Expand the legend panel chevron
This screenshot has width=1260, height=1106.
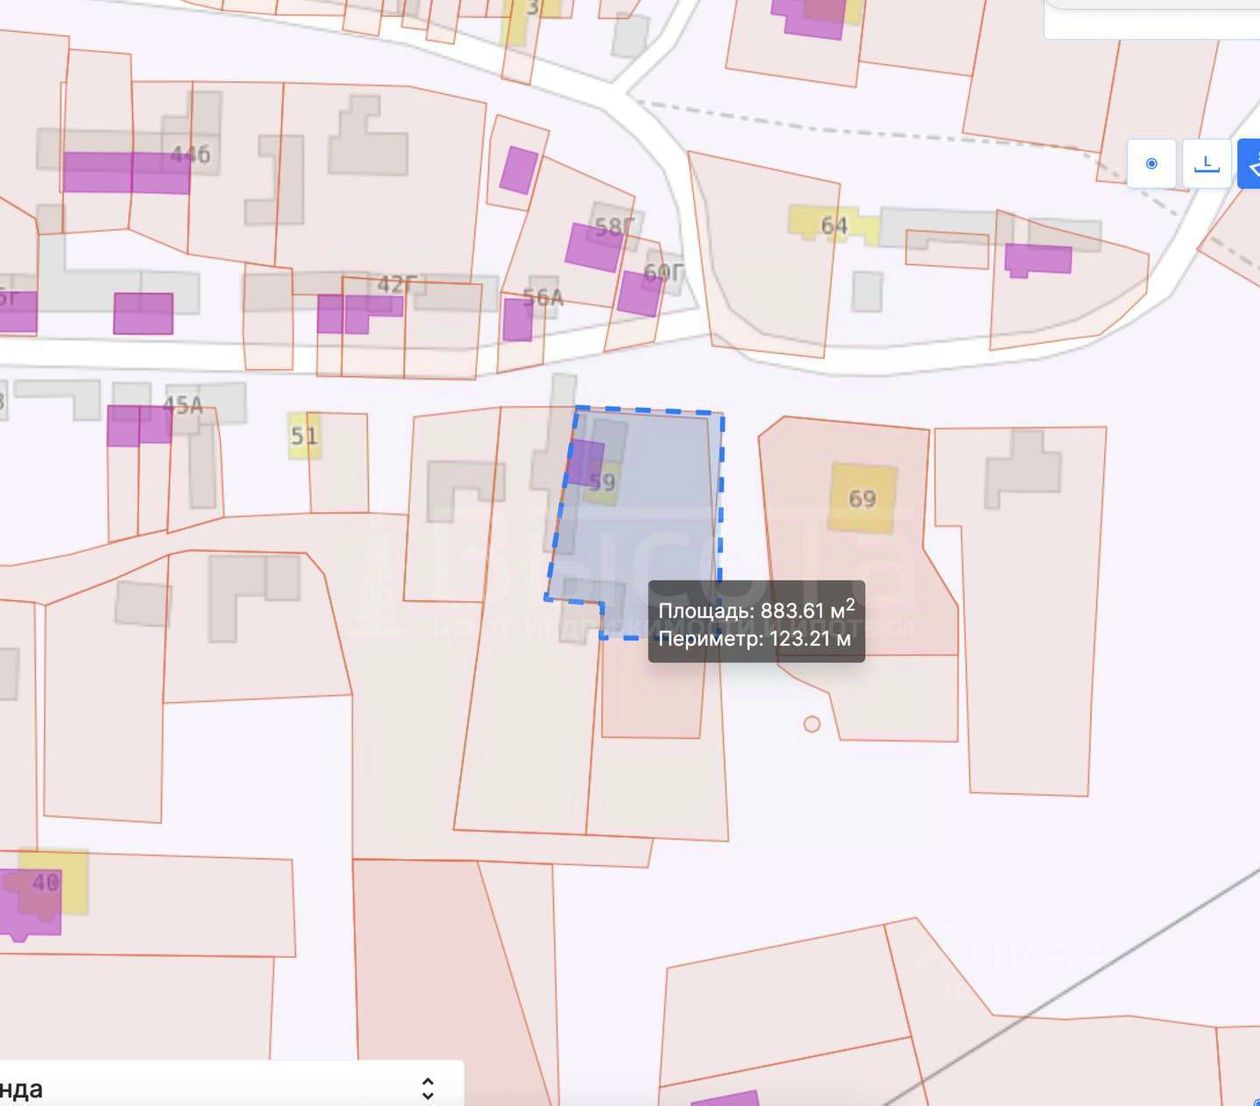coord(428,1088)
